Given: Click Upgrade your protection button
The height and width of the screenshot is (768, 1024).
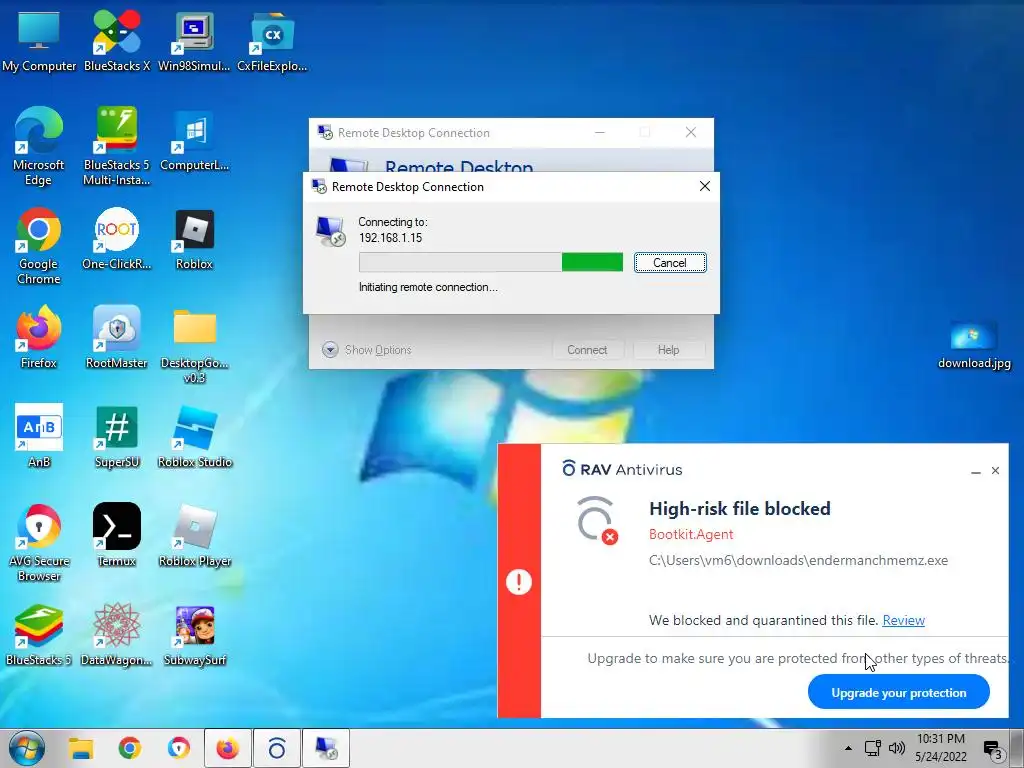Looking at the screenshot, I should click(899, 692).
